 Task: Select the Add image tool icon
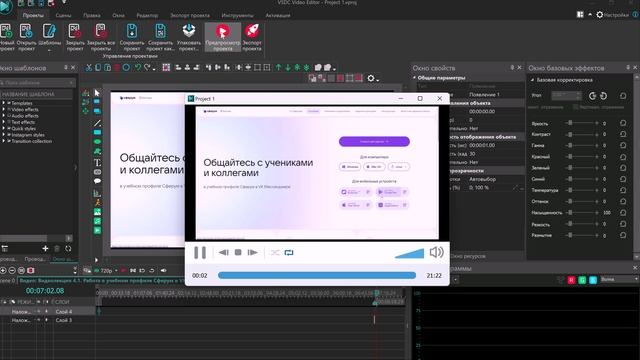click(x=97, y=212)
